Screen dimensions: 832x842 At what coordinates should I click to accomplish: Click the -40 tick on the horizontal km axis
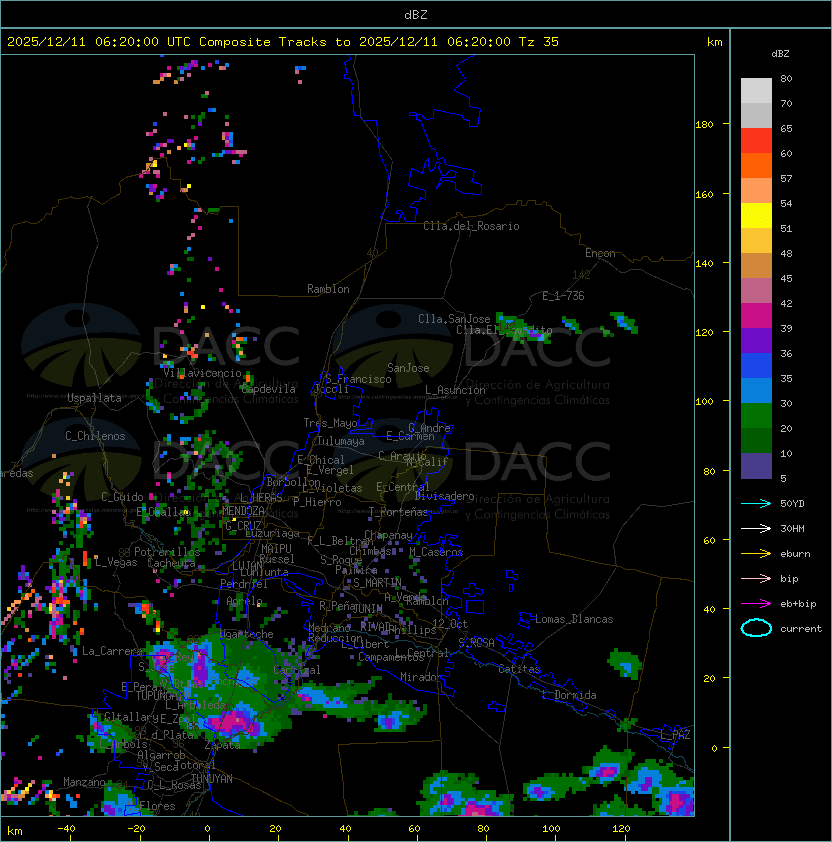[x=66, y=829]
